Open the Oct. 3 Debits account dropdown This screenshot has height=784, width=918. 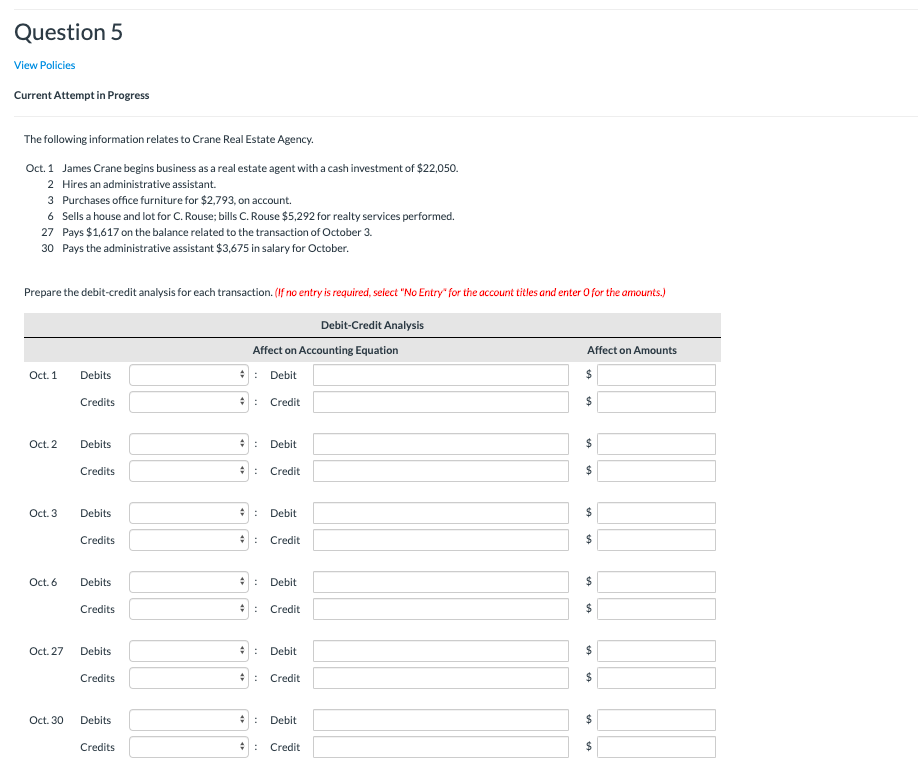(188, 513)
